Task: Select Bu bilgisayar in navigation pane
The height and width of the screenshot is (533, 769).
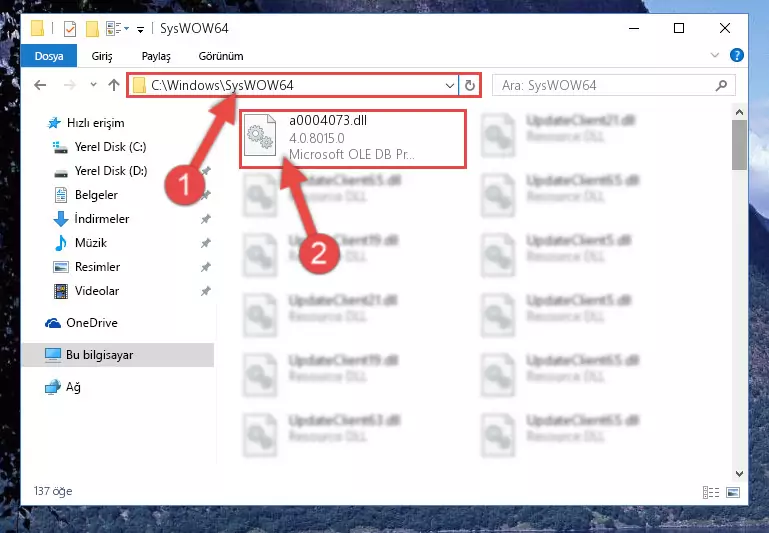Action: tap(118, 355)
